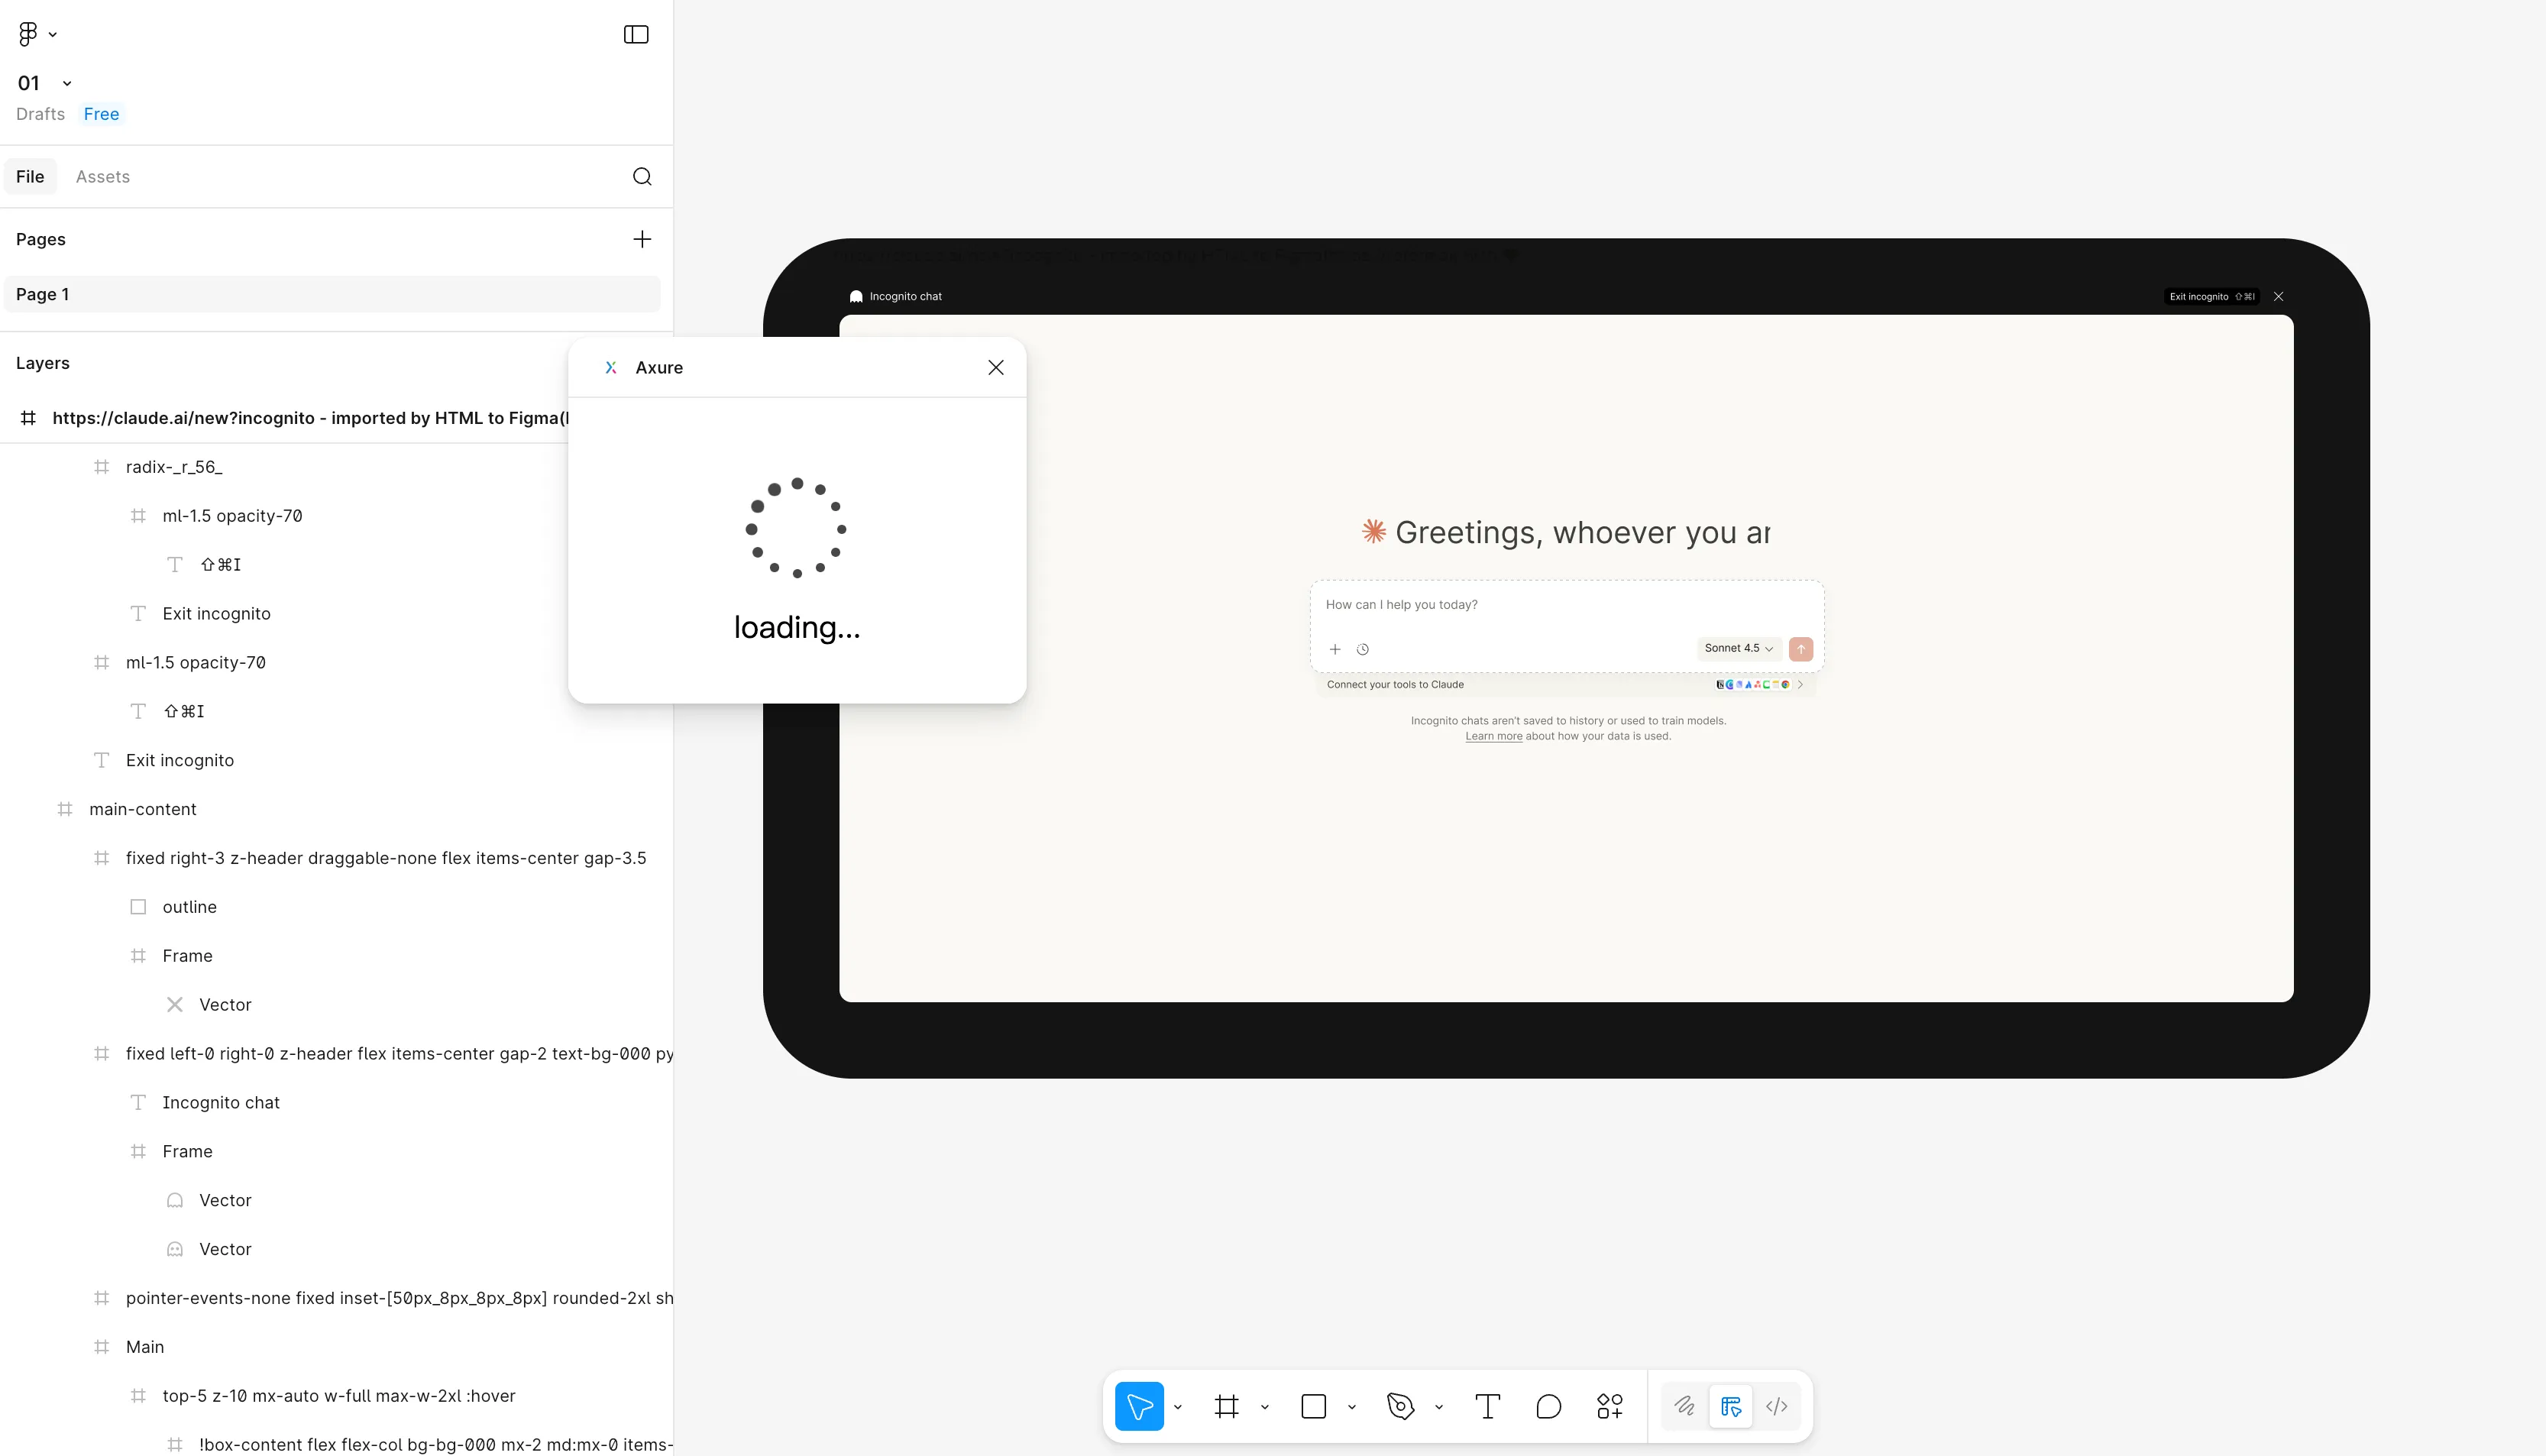Viewport: 2546px width, 1456px height.
Task: Switch to Dev Mode toggle
Action: (1776, 1406)
